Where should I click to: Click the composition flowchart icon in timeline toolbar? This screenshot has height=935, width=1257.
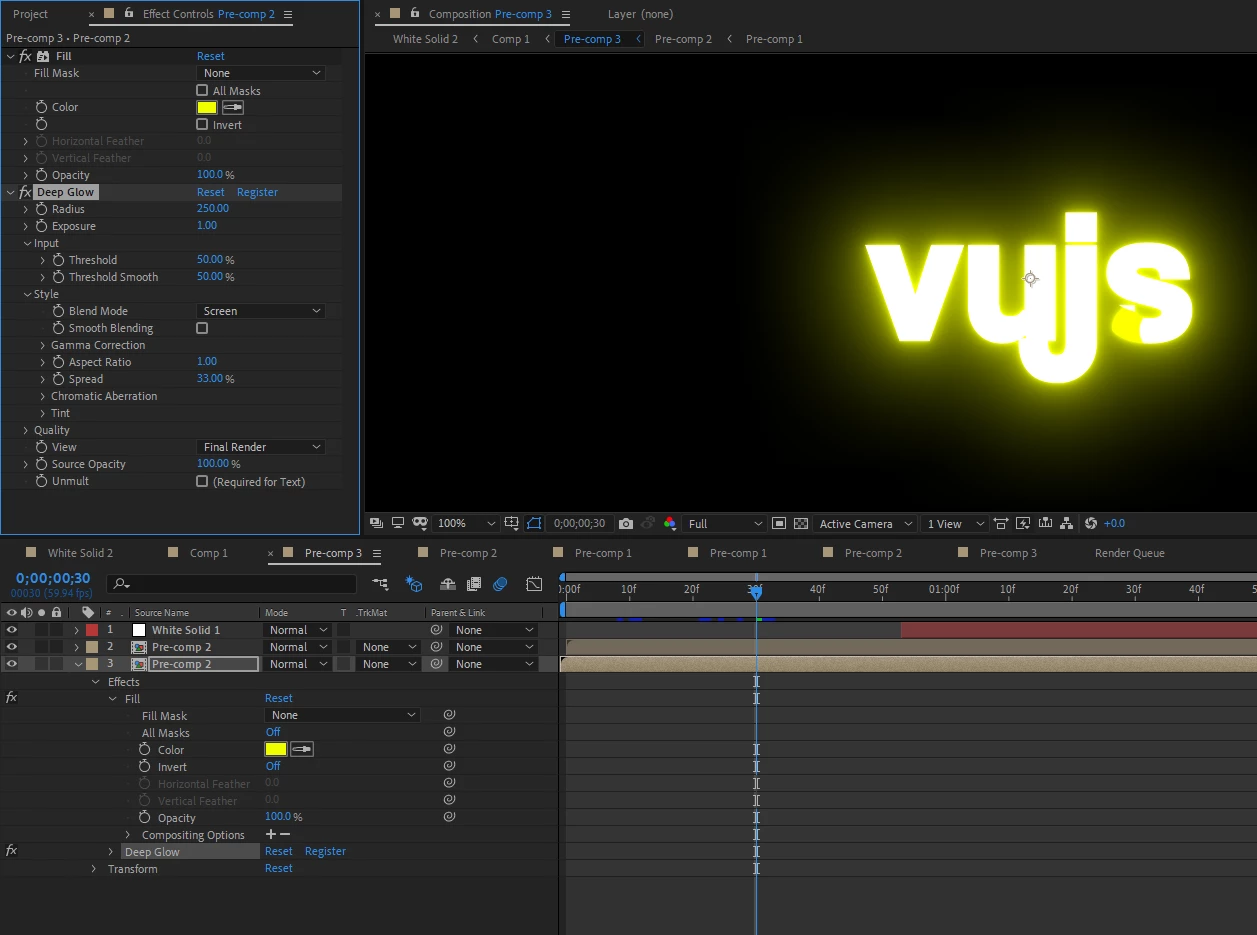click(x=380, y=583)
